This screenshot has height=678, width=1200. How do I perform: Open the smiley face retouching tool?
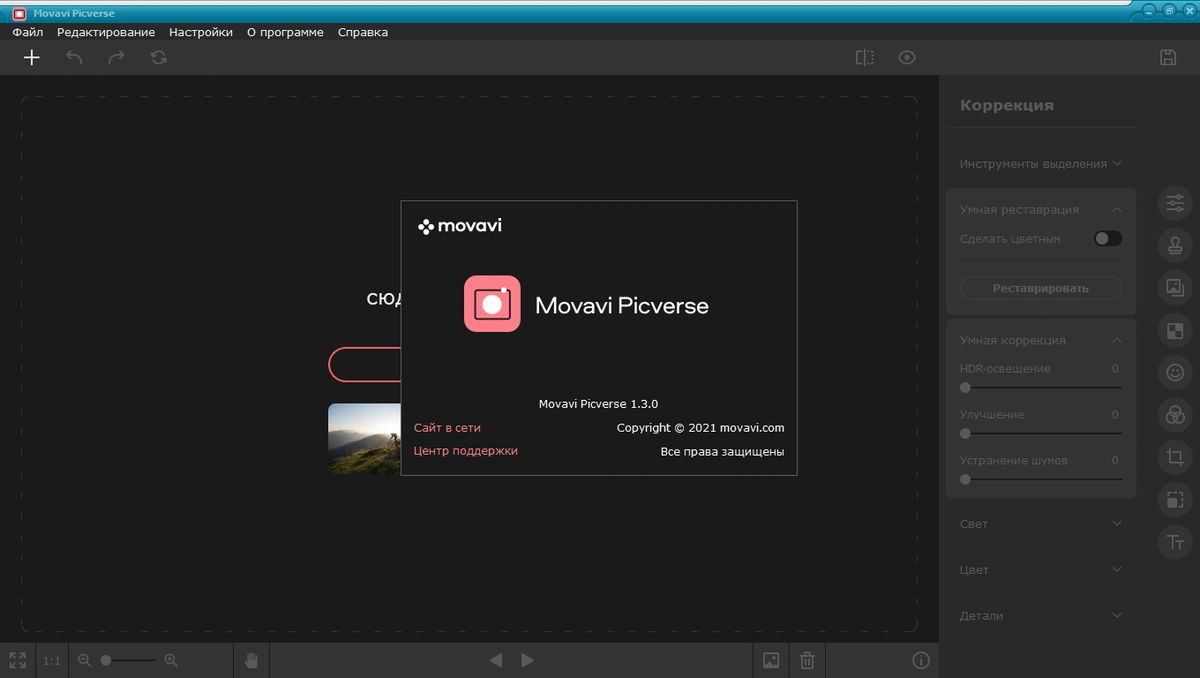(1175, 373)
